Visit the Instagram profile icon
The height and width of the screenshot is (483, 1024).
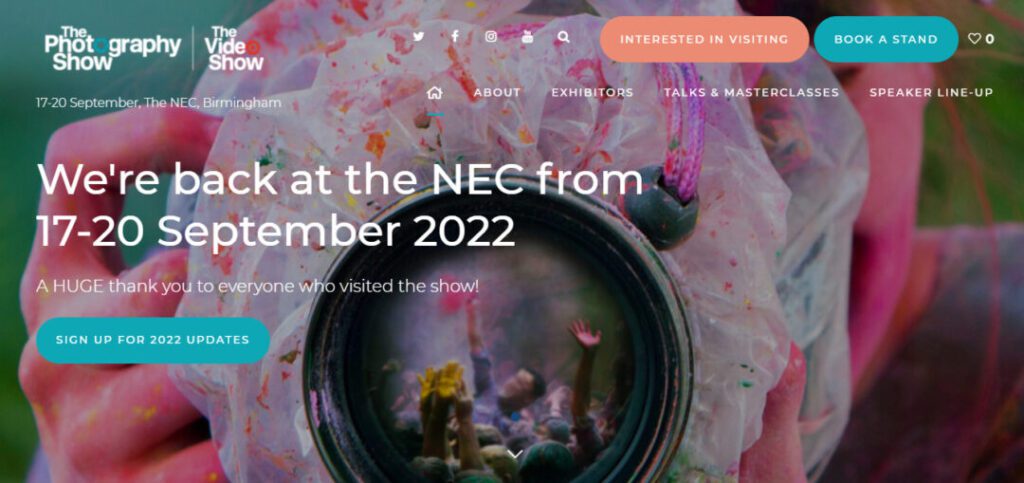click(x=491, y=37)
